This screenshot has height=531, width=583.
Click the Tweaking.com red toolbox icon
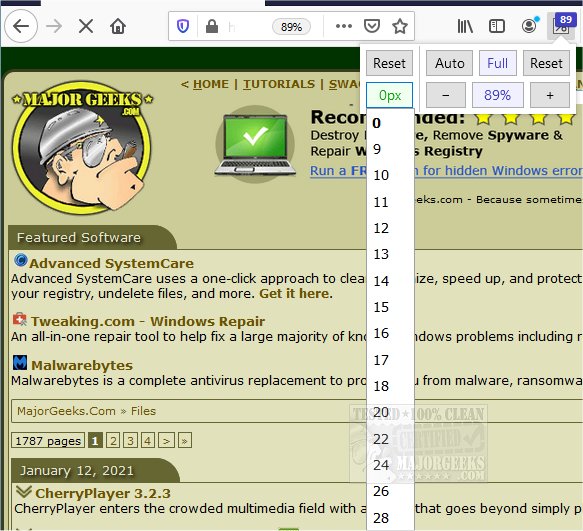tap(20, 319)
